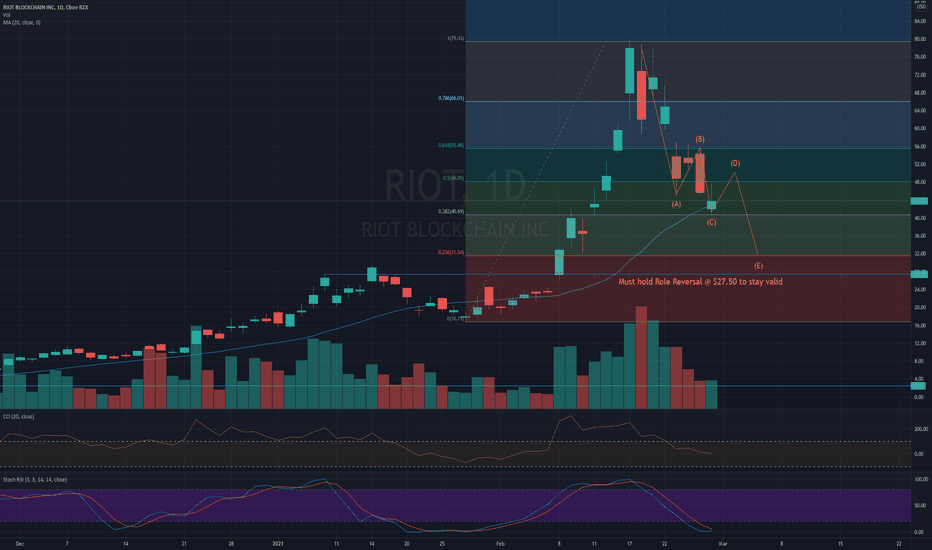932x550 pixels.
Task: Click the 0(16.7) Fibonacci base label
Action: point(455,318)
